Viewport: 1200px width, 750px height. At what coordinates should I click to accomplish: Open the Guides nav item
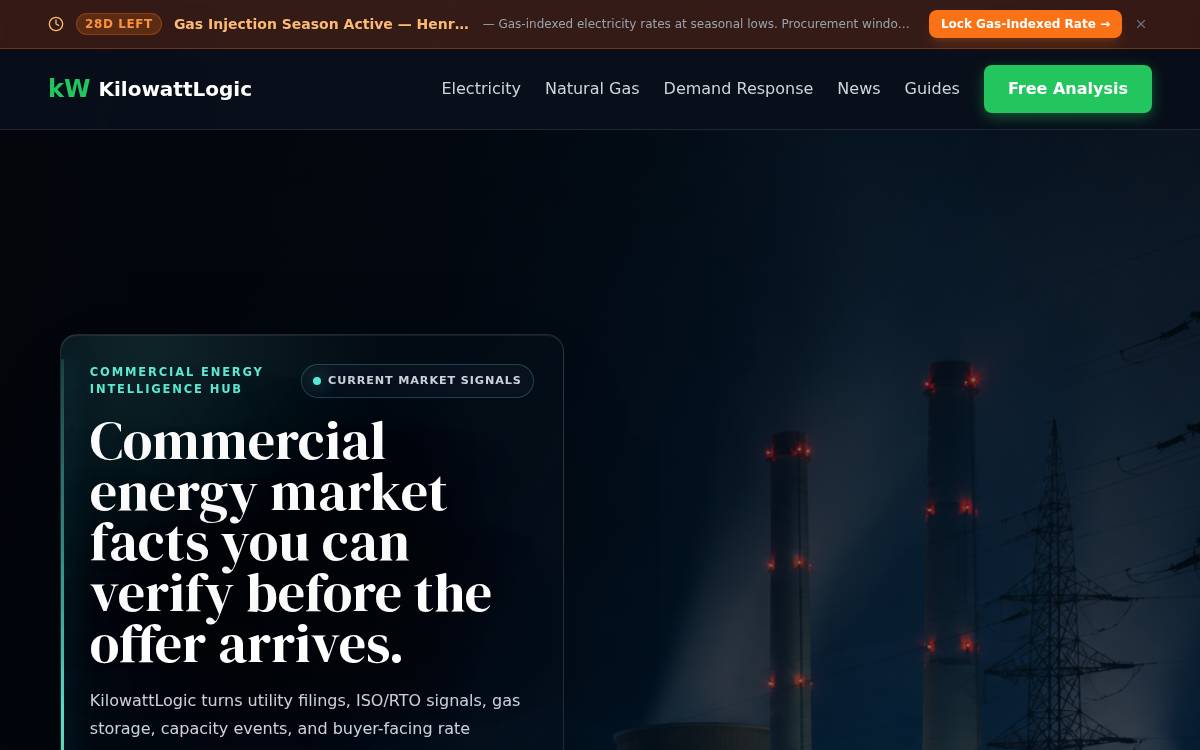[932, 89]
